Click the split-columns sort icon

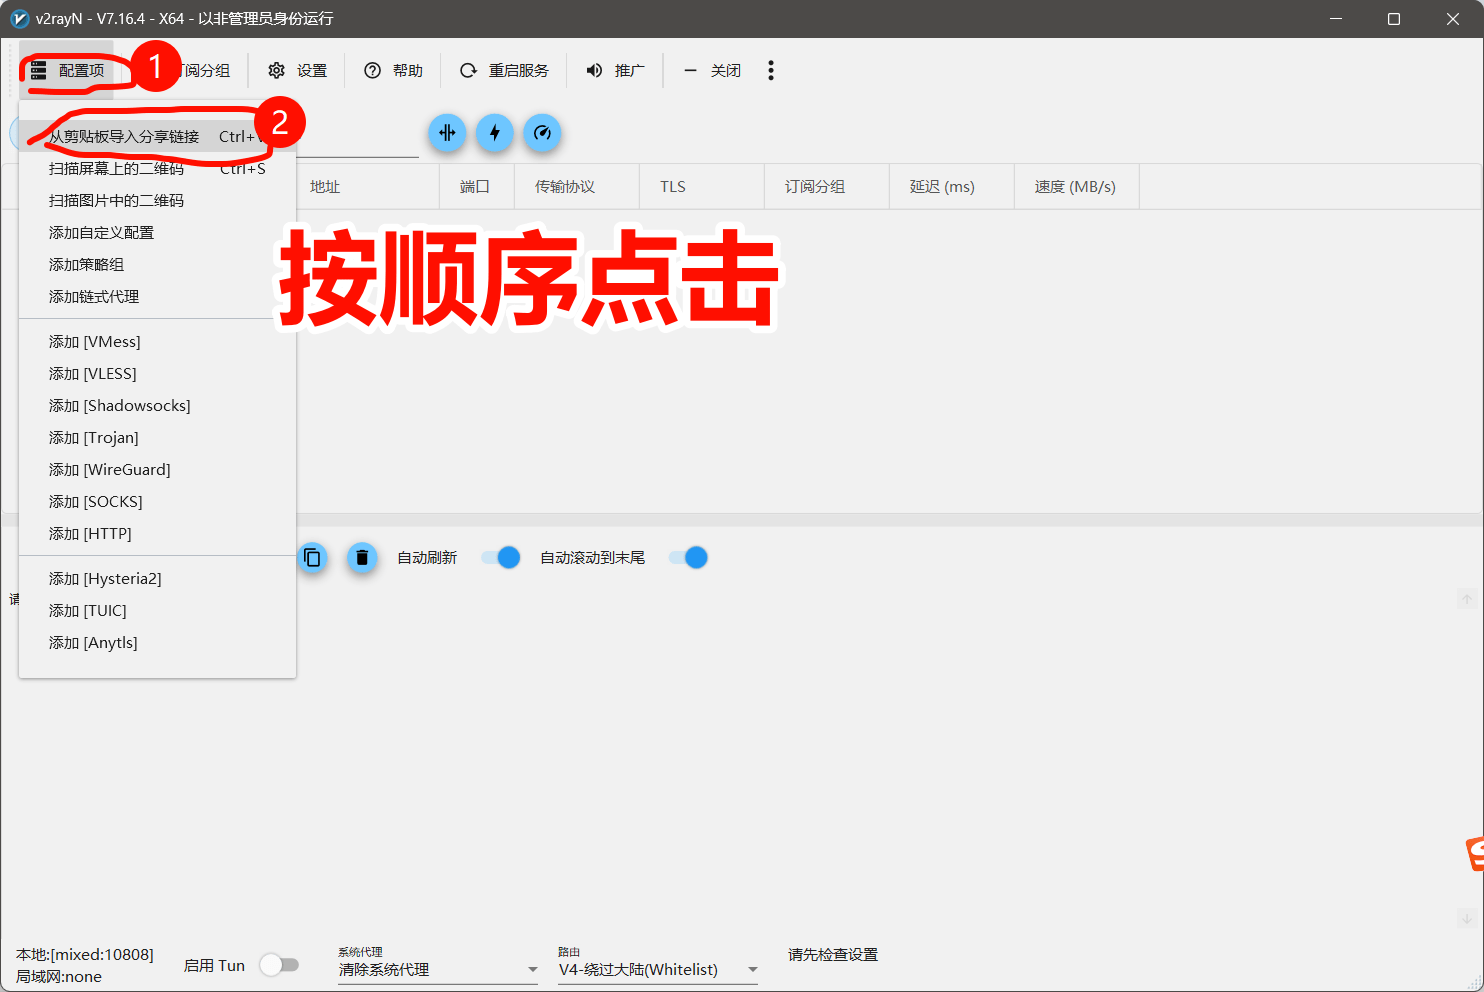(x=446, y=132)
